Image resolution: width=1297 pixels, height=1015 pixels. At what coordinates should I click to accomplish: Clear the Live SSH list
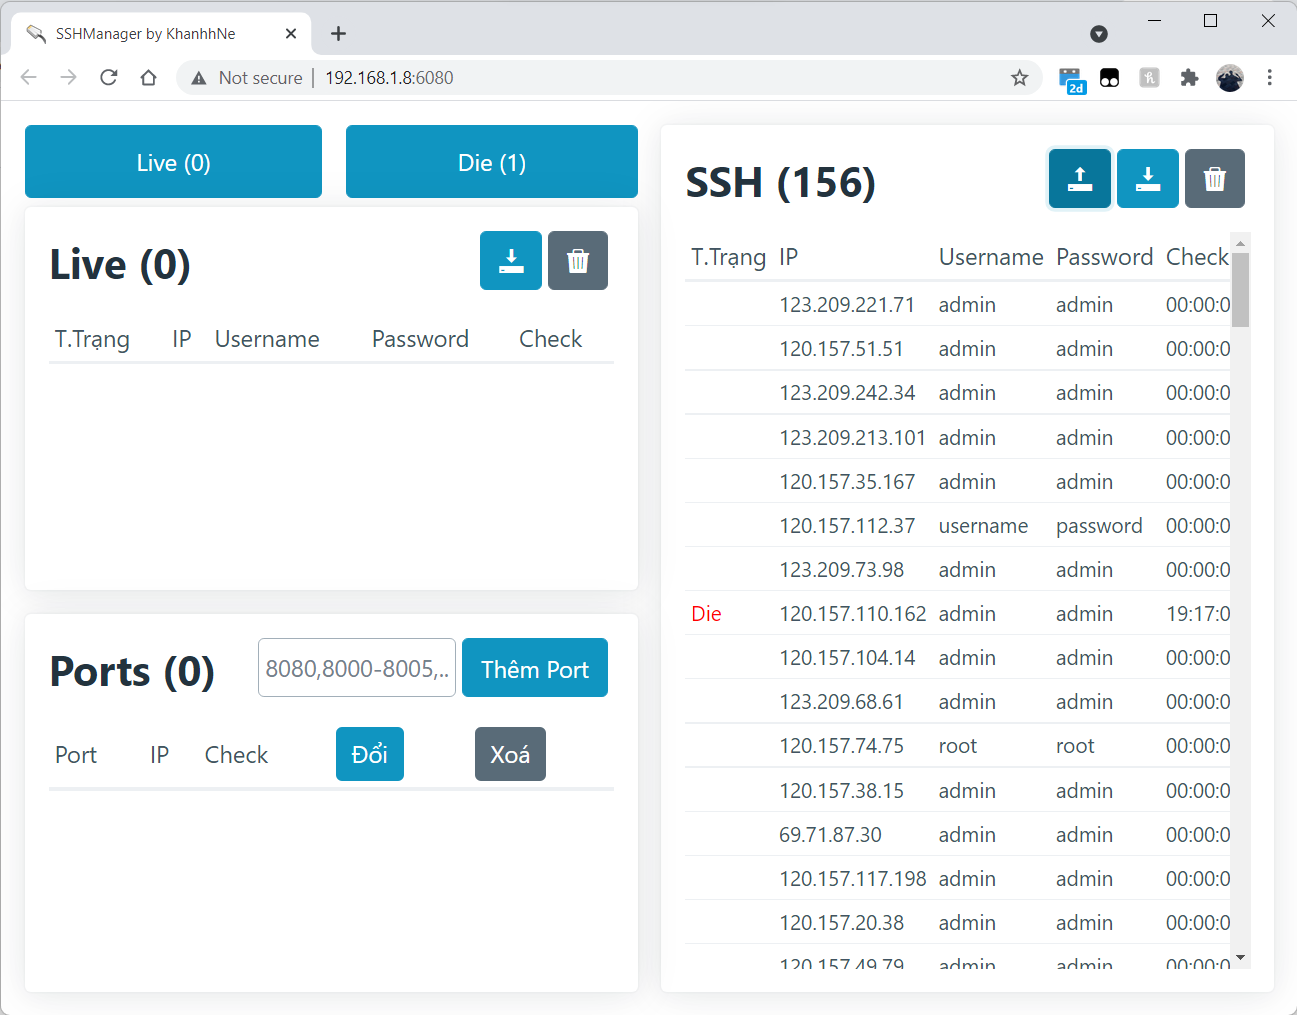(x=578, y=261)
